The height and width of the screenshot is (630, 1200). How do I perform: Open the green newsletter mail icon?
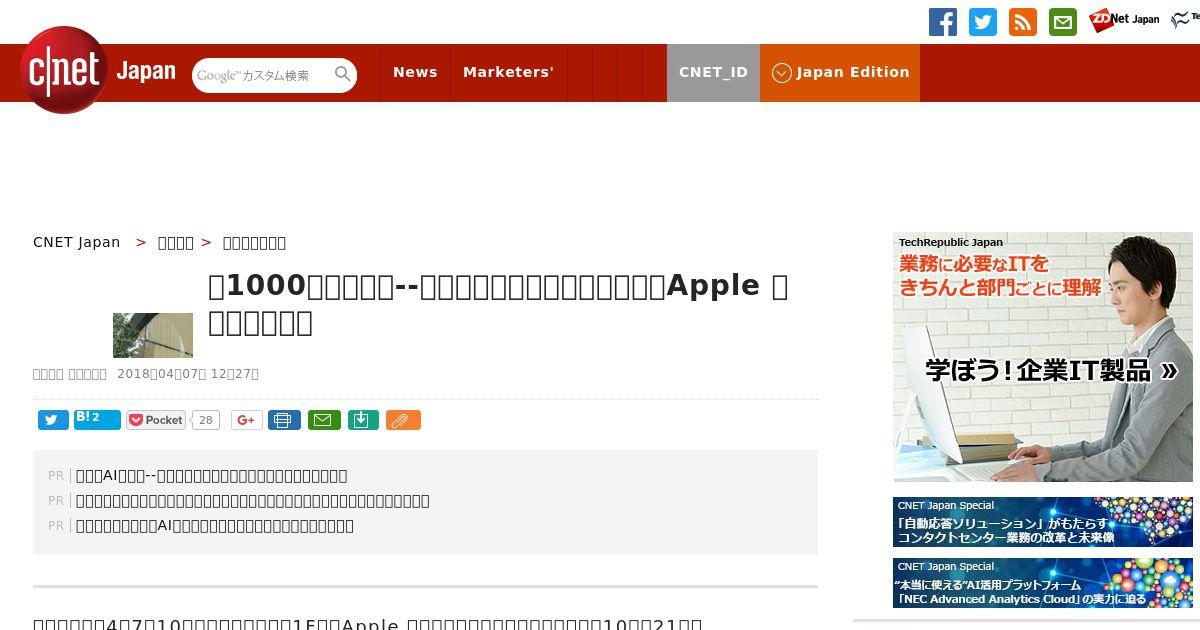pyautogui.click(x=1063, y=22)
